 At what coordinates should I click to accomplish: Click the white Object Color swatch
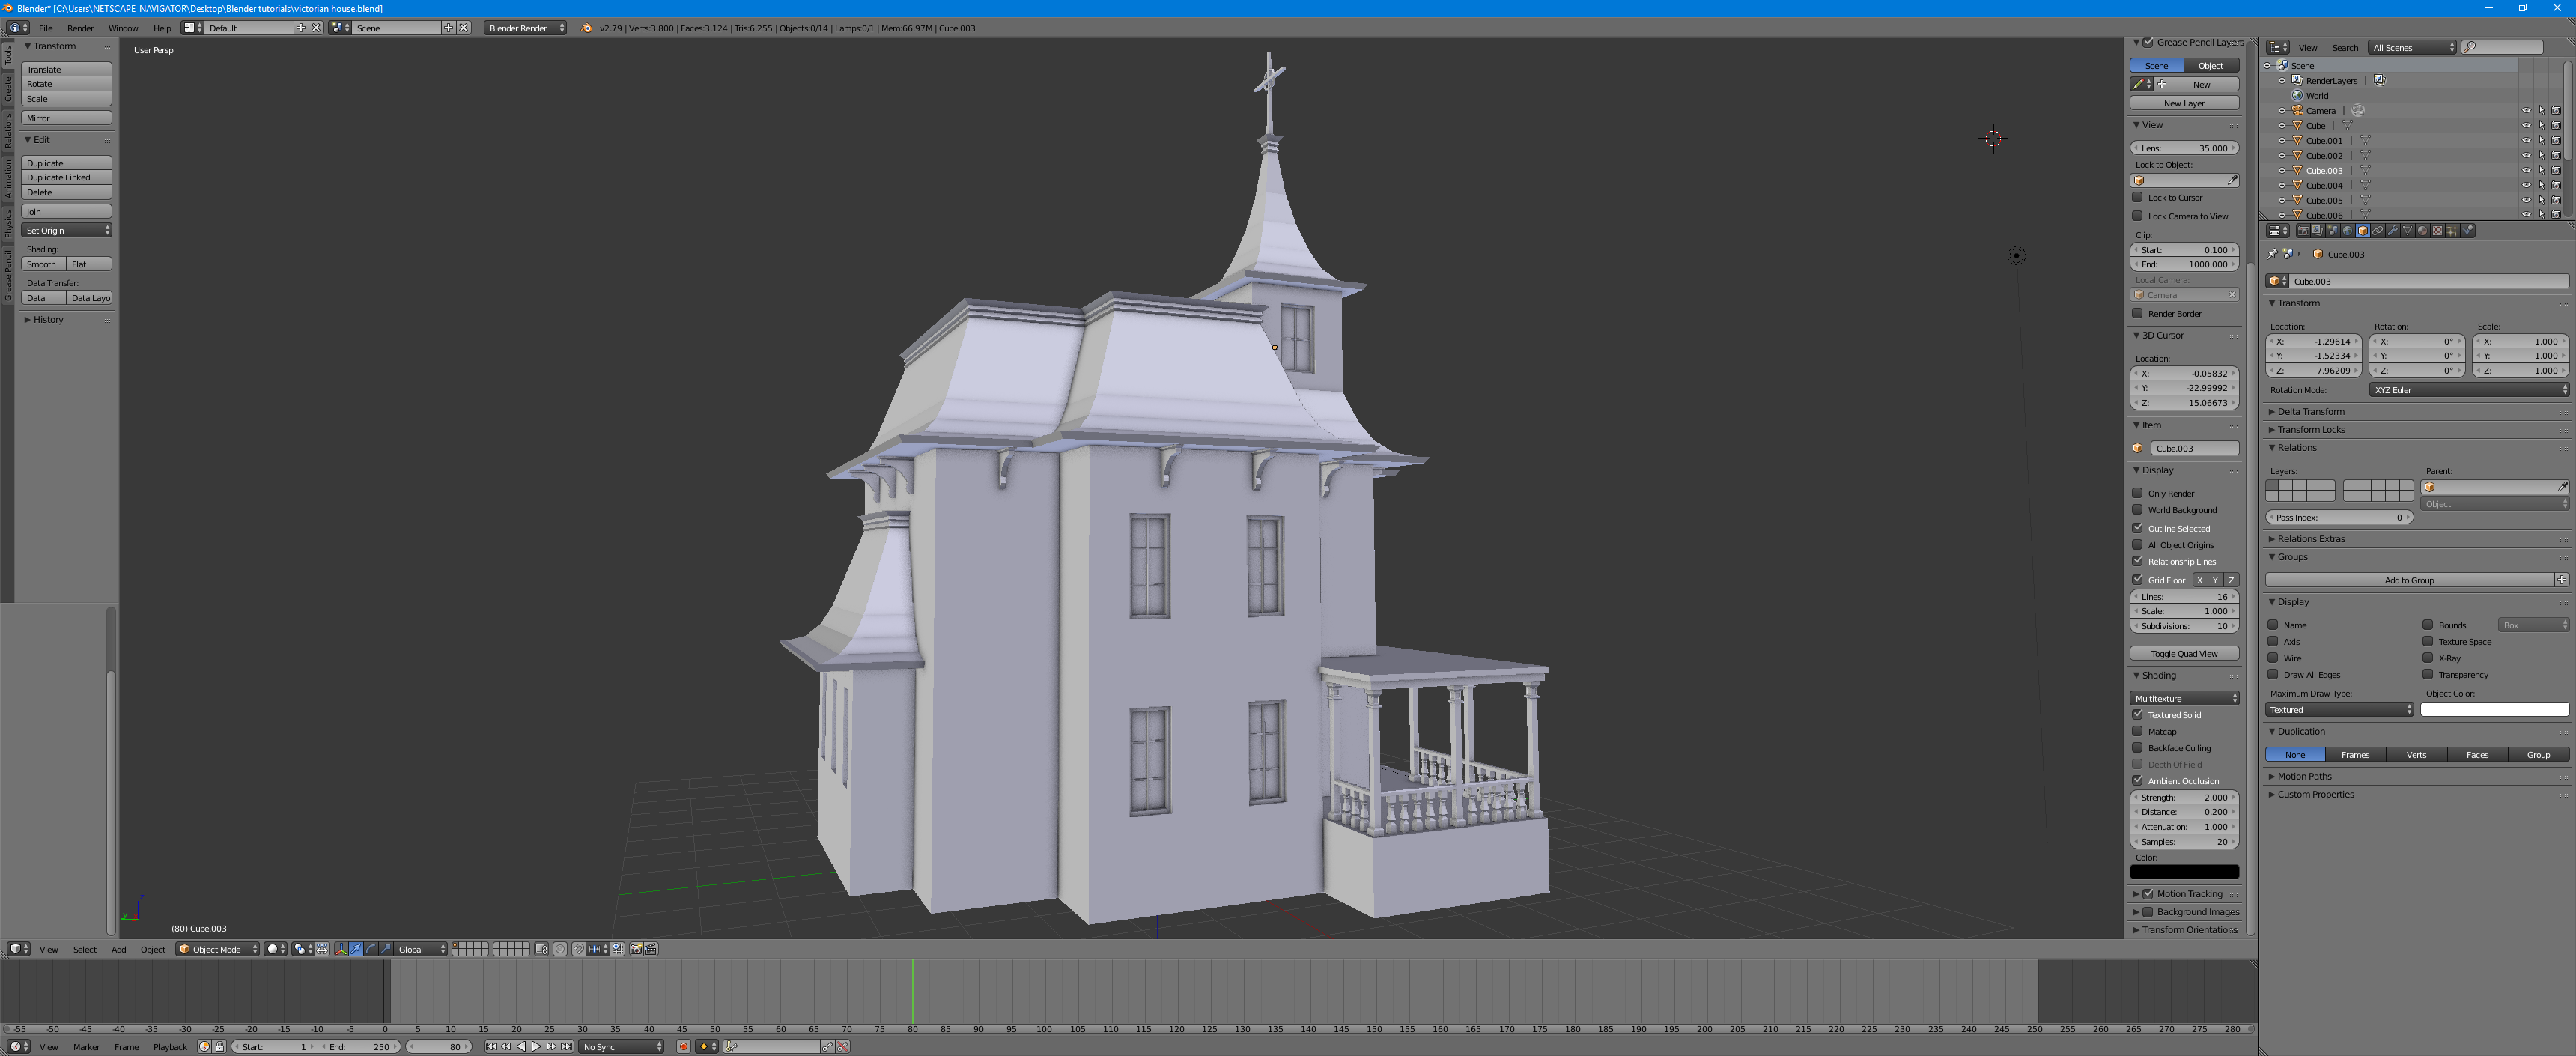click(2494, 710)
